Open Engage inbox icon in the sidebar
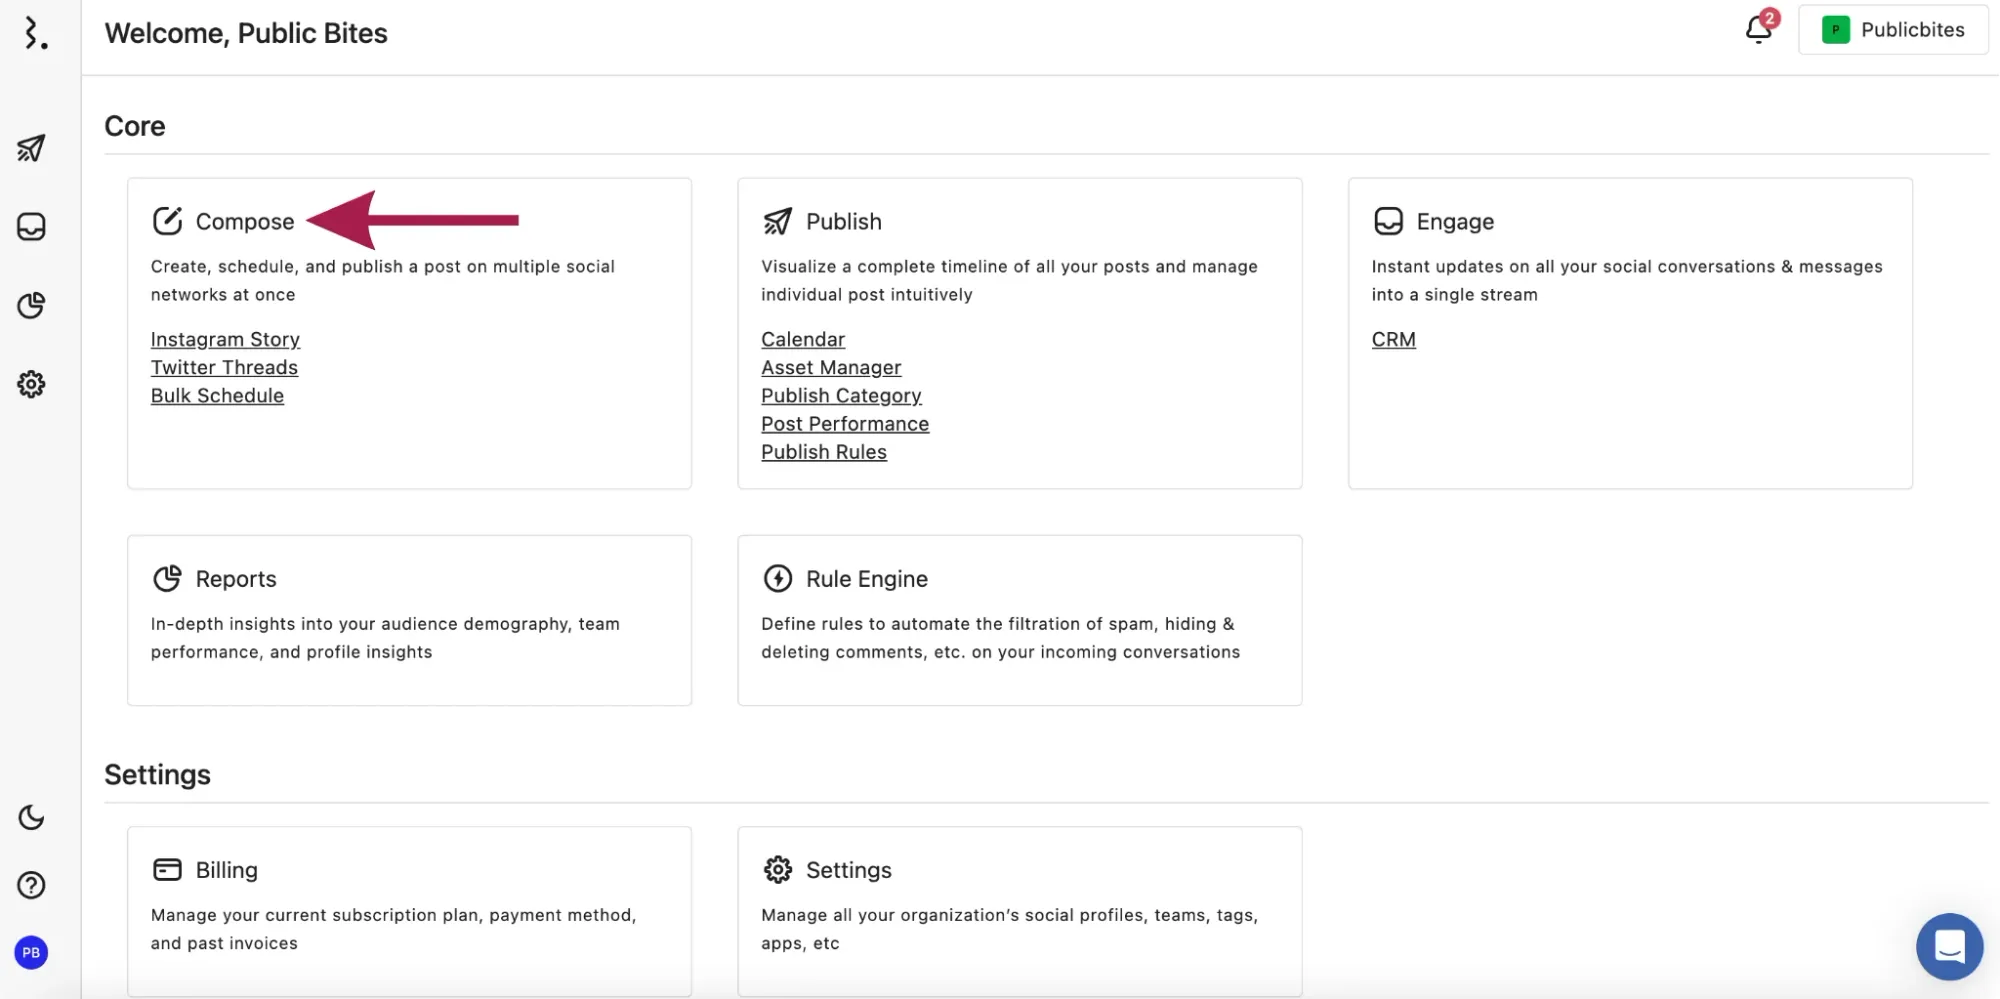The height and width of the screenshot is (999, 2000). tap(31, 227)
